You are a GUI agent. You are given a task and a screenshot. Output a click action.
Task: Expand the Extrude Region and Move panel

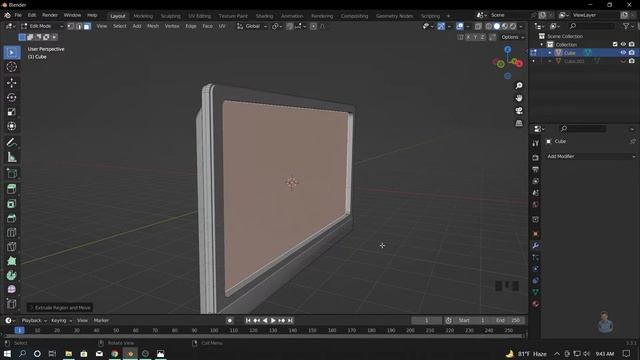coord(60,308)
